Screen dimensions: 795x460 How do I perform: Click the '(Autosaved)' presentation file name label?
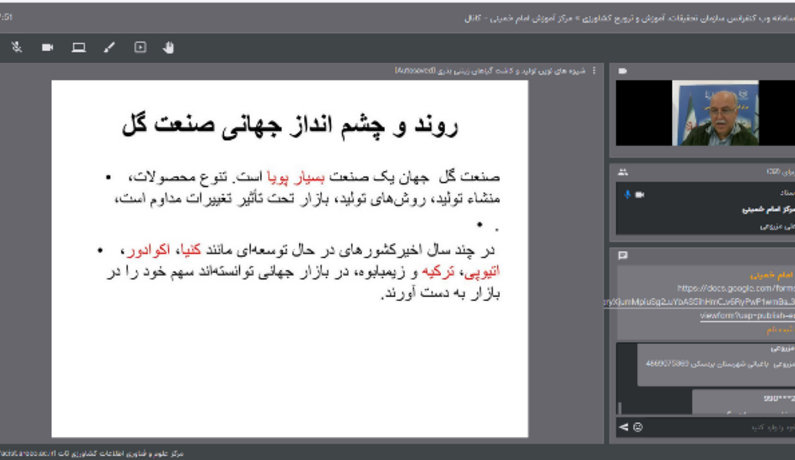[x=415, y=70]
